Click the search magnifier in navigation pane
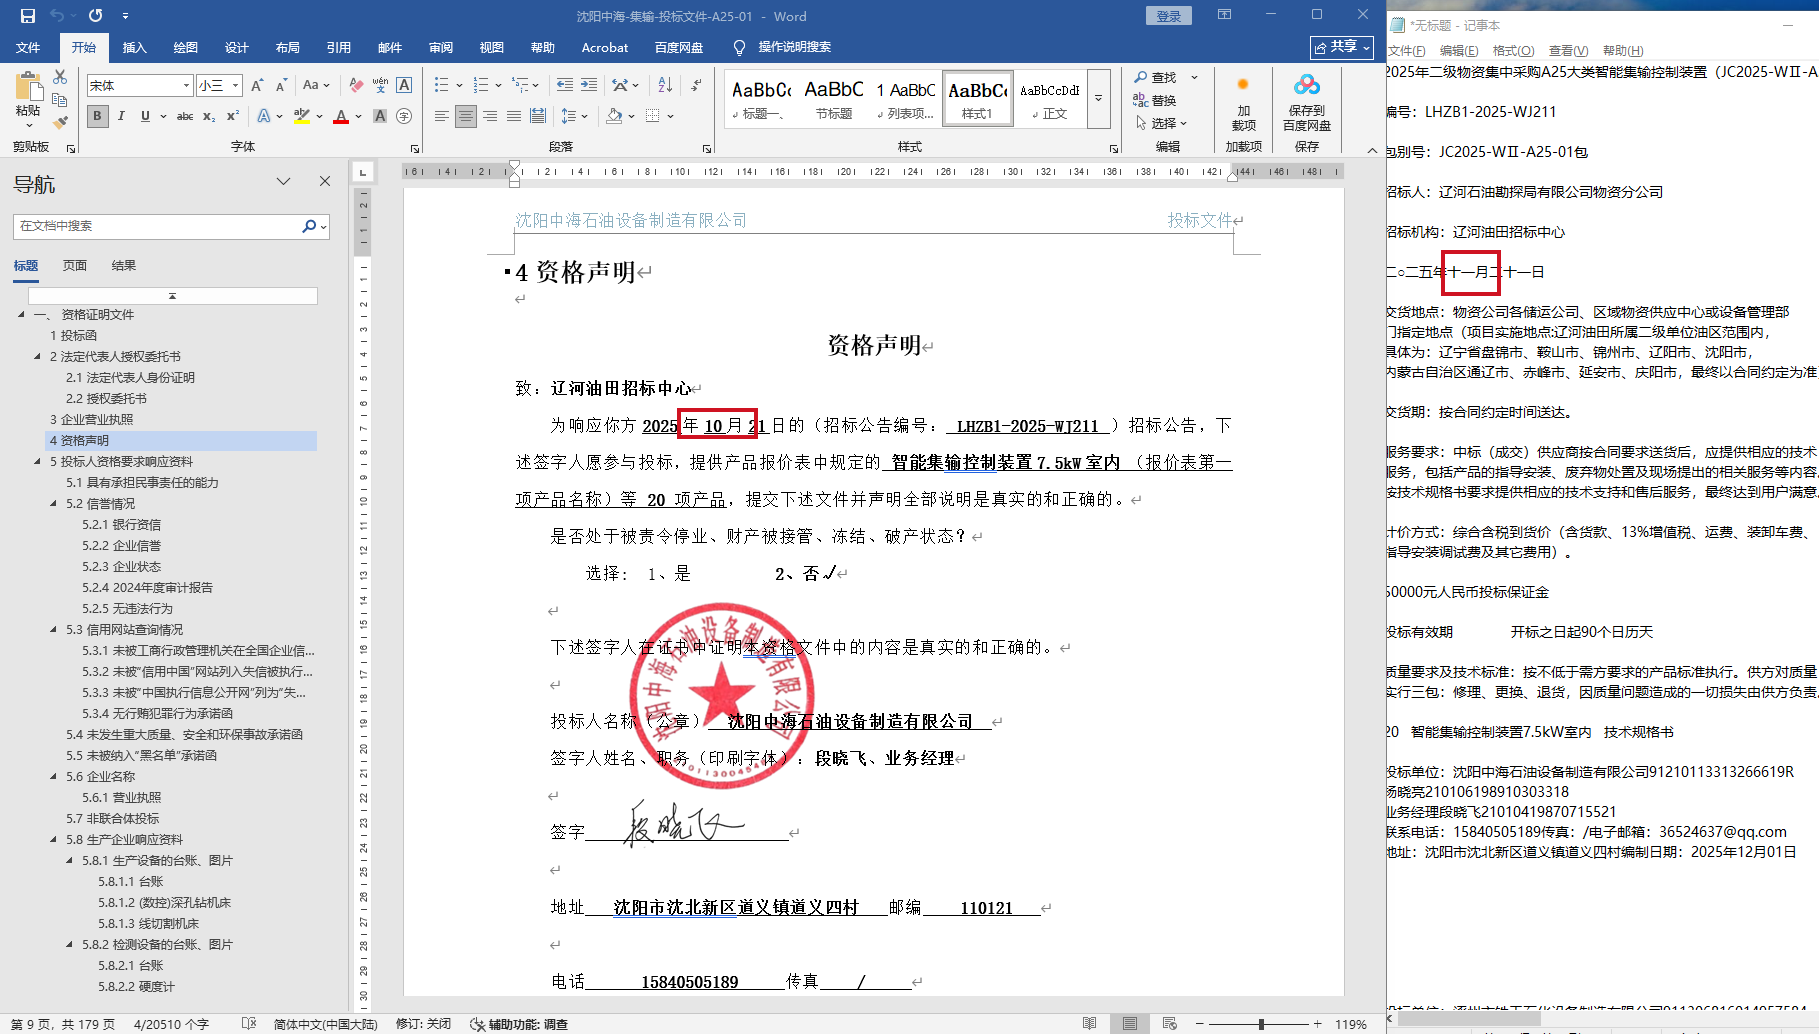1819x1034 pixels. 309,226
